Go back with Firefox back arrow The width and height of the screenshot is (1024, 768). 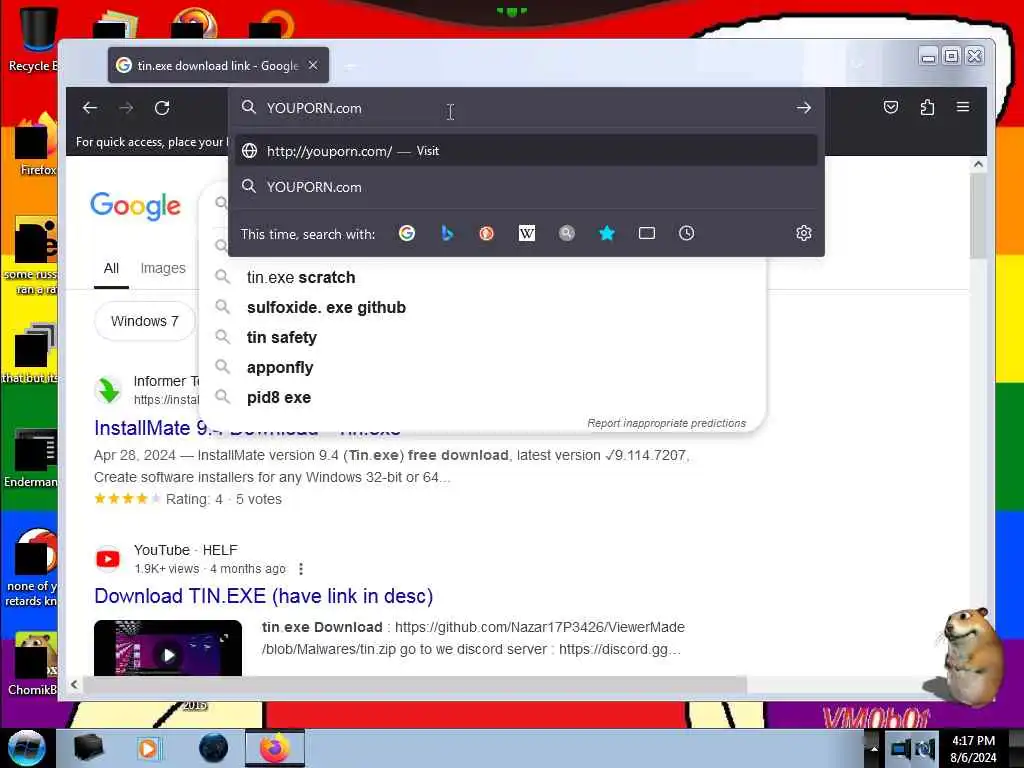point(89,108)
